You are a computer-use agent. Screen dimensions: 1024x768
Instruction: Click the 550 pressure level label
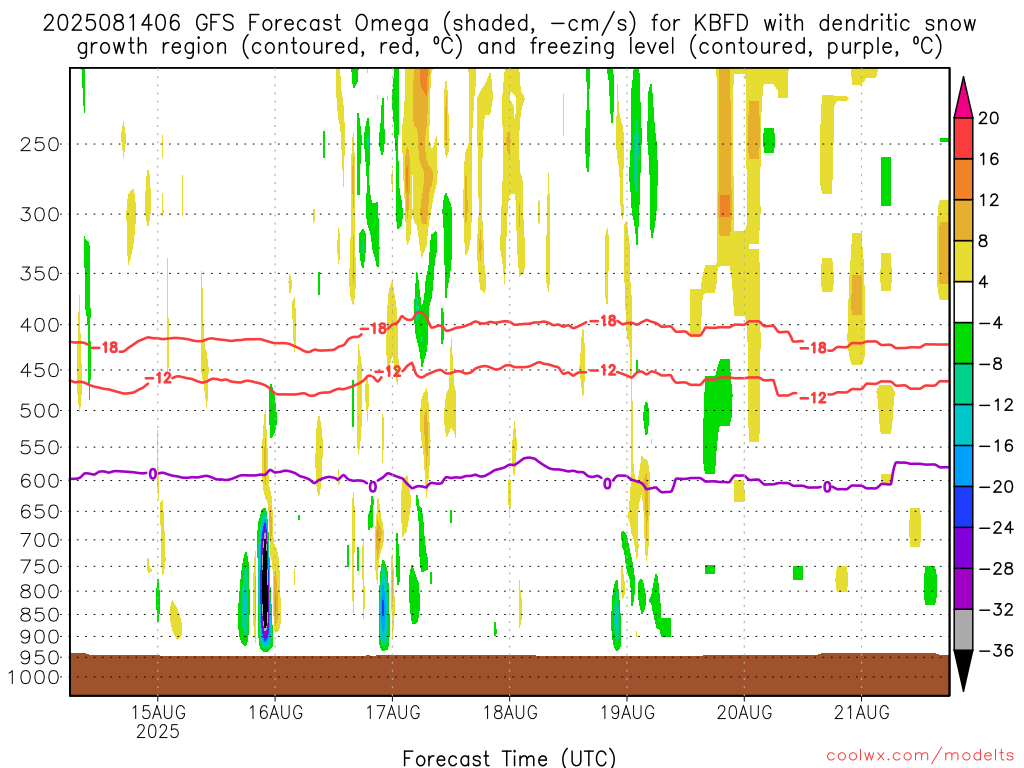tap(40, 447)
